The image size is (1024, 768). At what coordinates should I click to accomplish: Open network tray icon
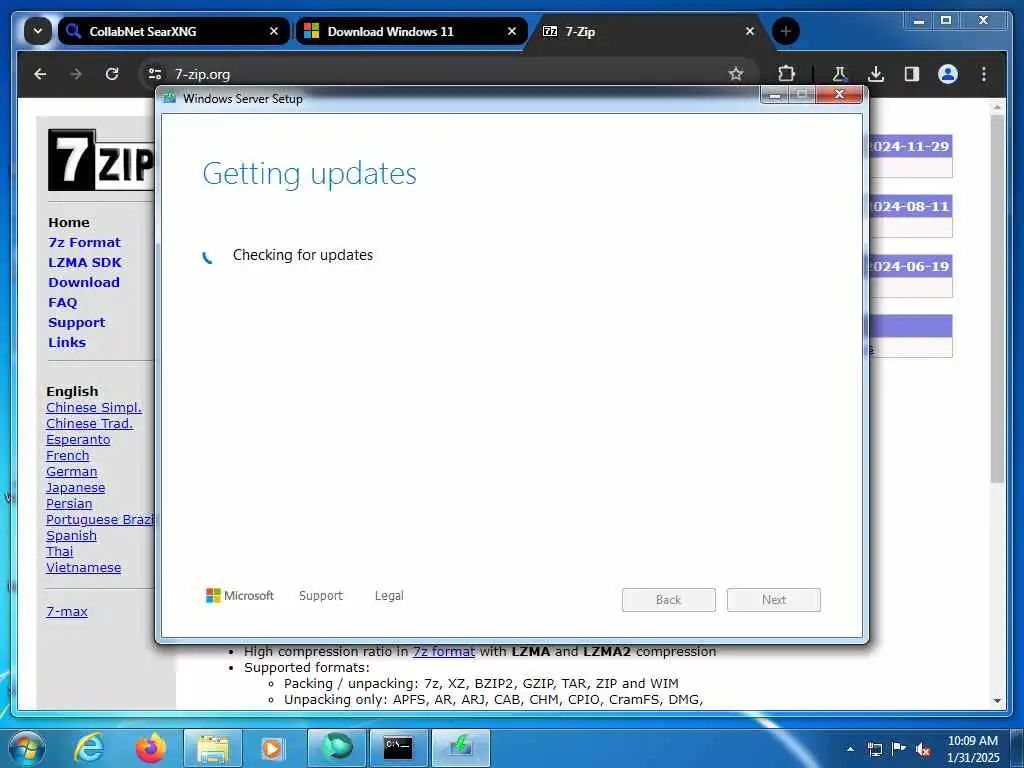[x=875, y=749]
